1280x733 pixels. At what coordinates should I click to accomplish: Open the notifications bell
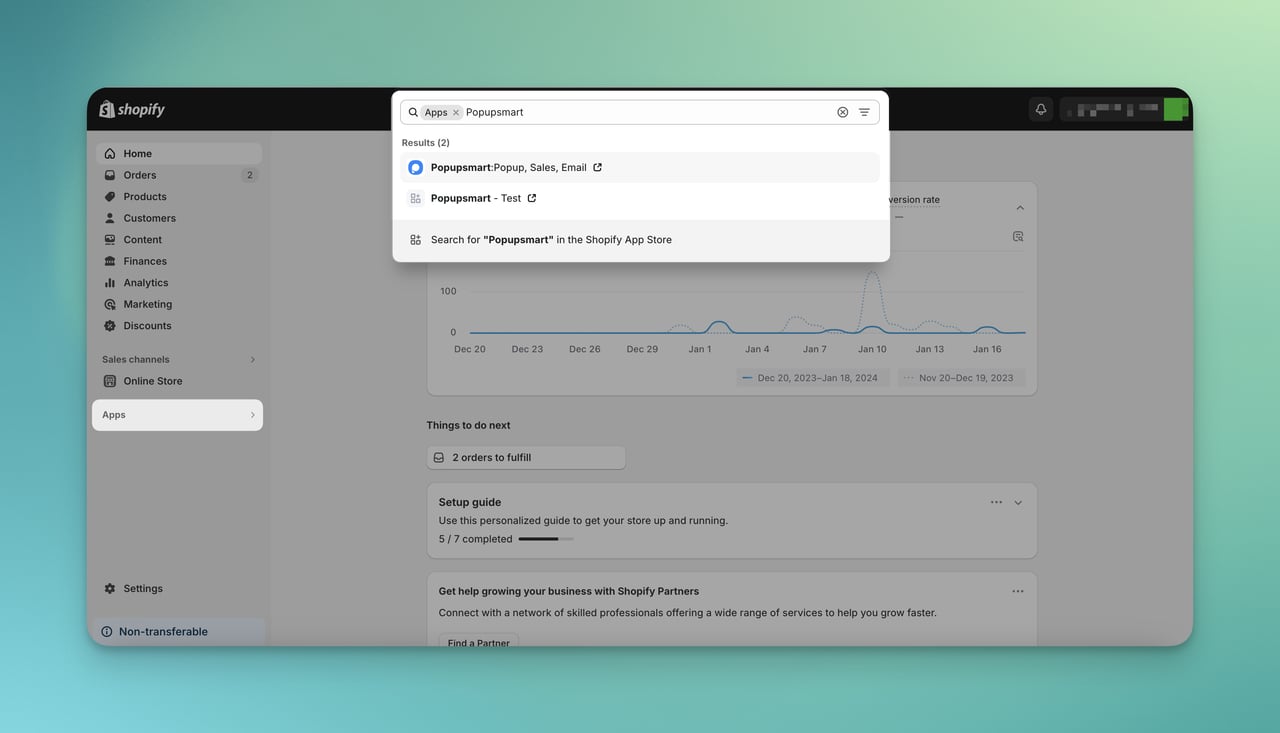tap(1041, 110)
